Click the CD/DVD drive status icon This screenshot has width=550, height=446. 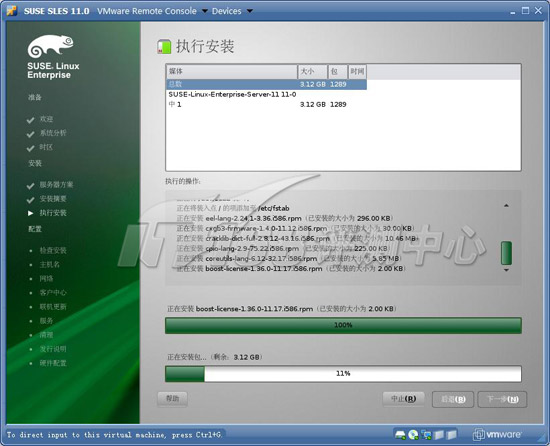click(413, 435)
